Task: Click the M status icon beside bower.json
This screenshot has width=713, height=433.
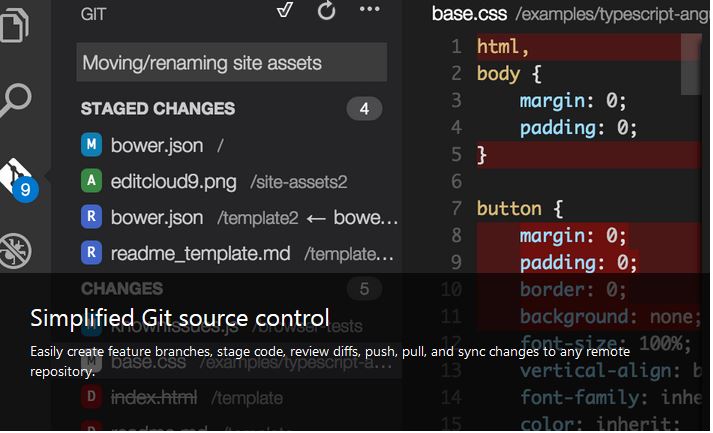Action: click(x=91, y=145)
